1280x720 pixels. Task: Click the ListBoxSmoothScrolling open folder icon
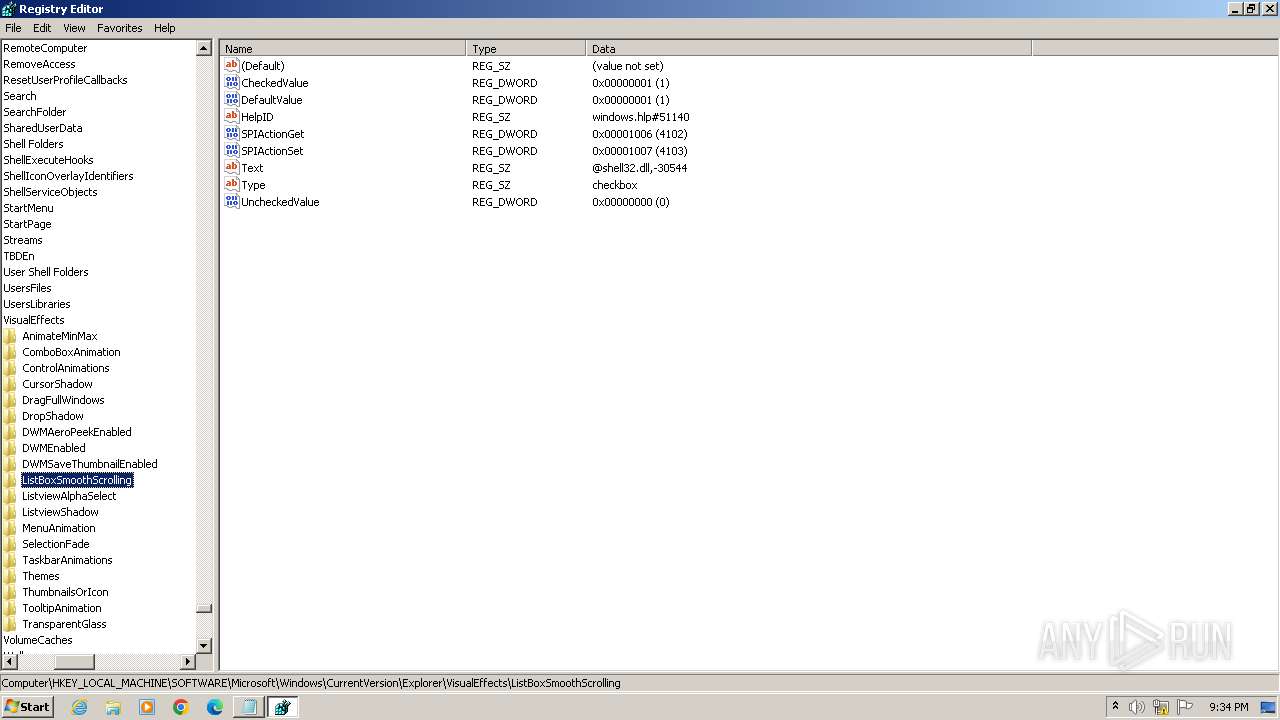click(x=10, y=480)
